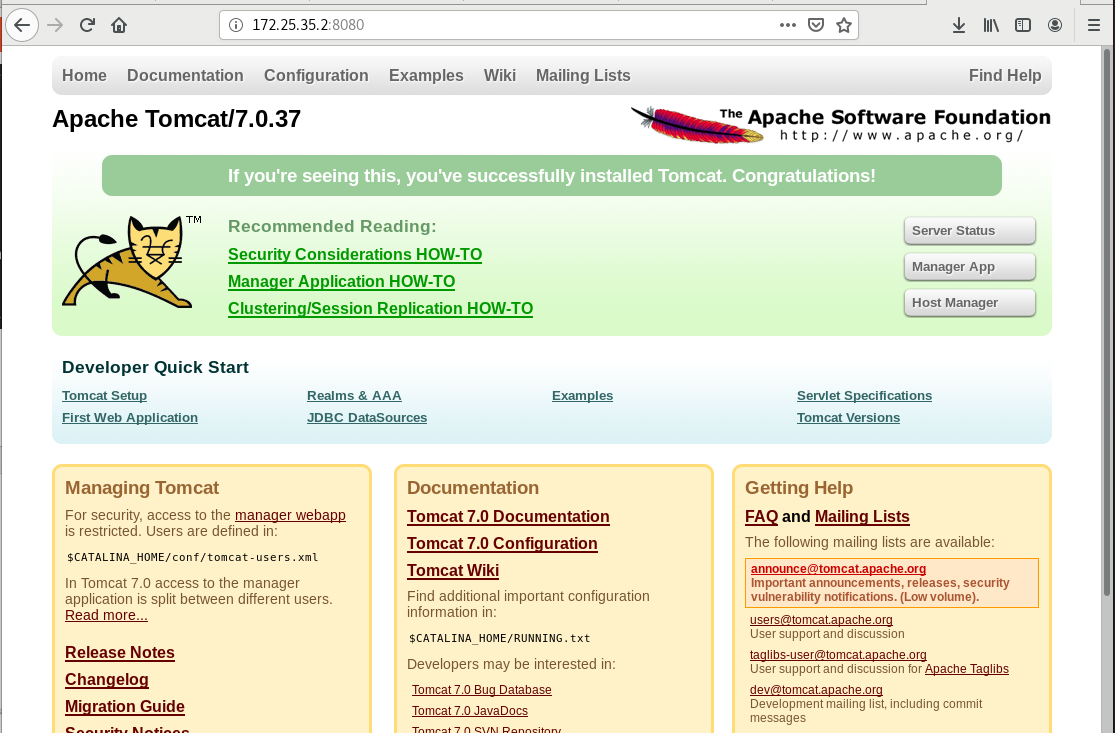The width and height of the screenshot is (1115, 733).
Task: Open Manager Application HOW-TO link
Action: (x=341, y=282)
